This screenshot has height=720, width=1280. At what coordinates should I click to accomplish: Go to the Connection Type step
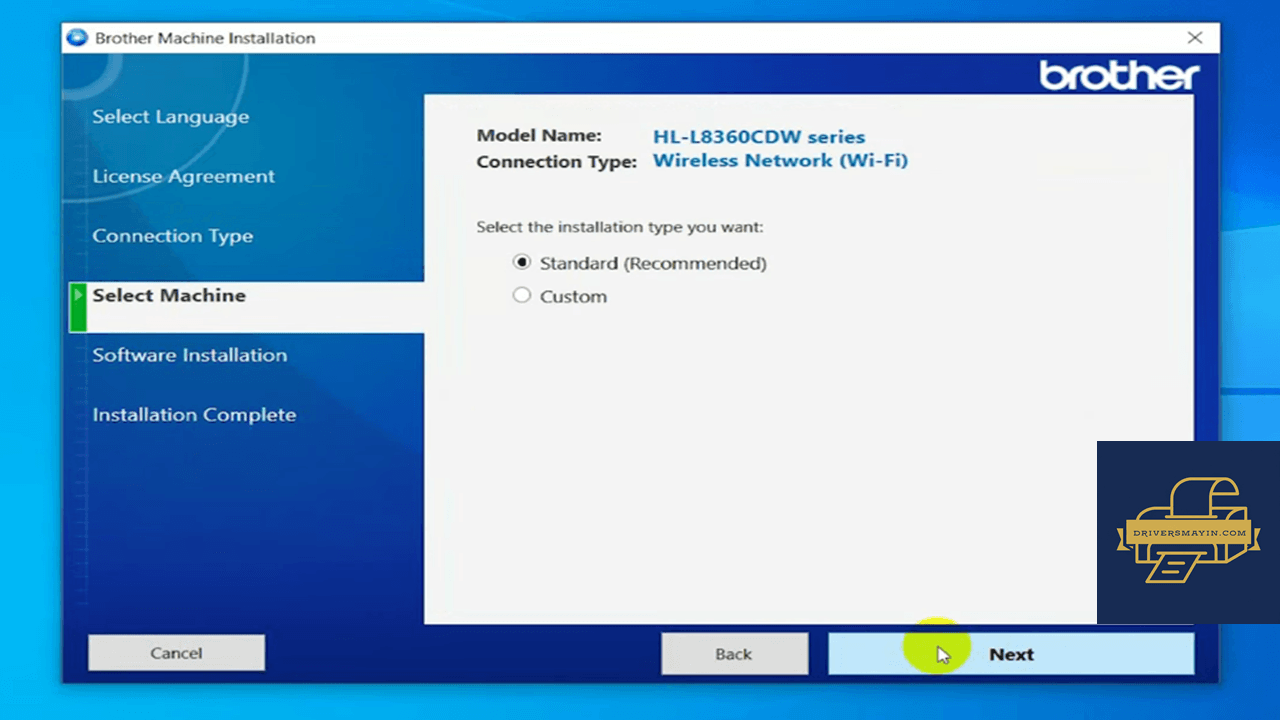(173, 236)
